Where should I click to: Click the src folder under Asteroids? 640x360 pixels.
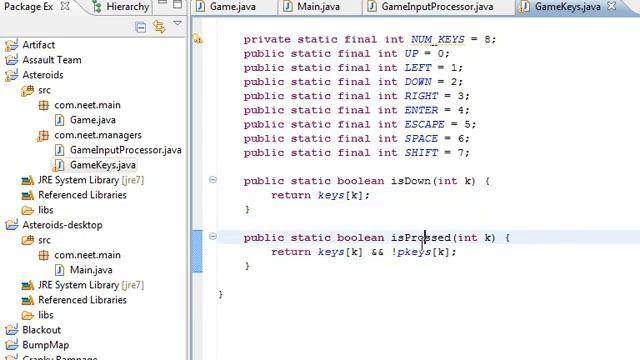[44, 90]
